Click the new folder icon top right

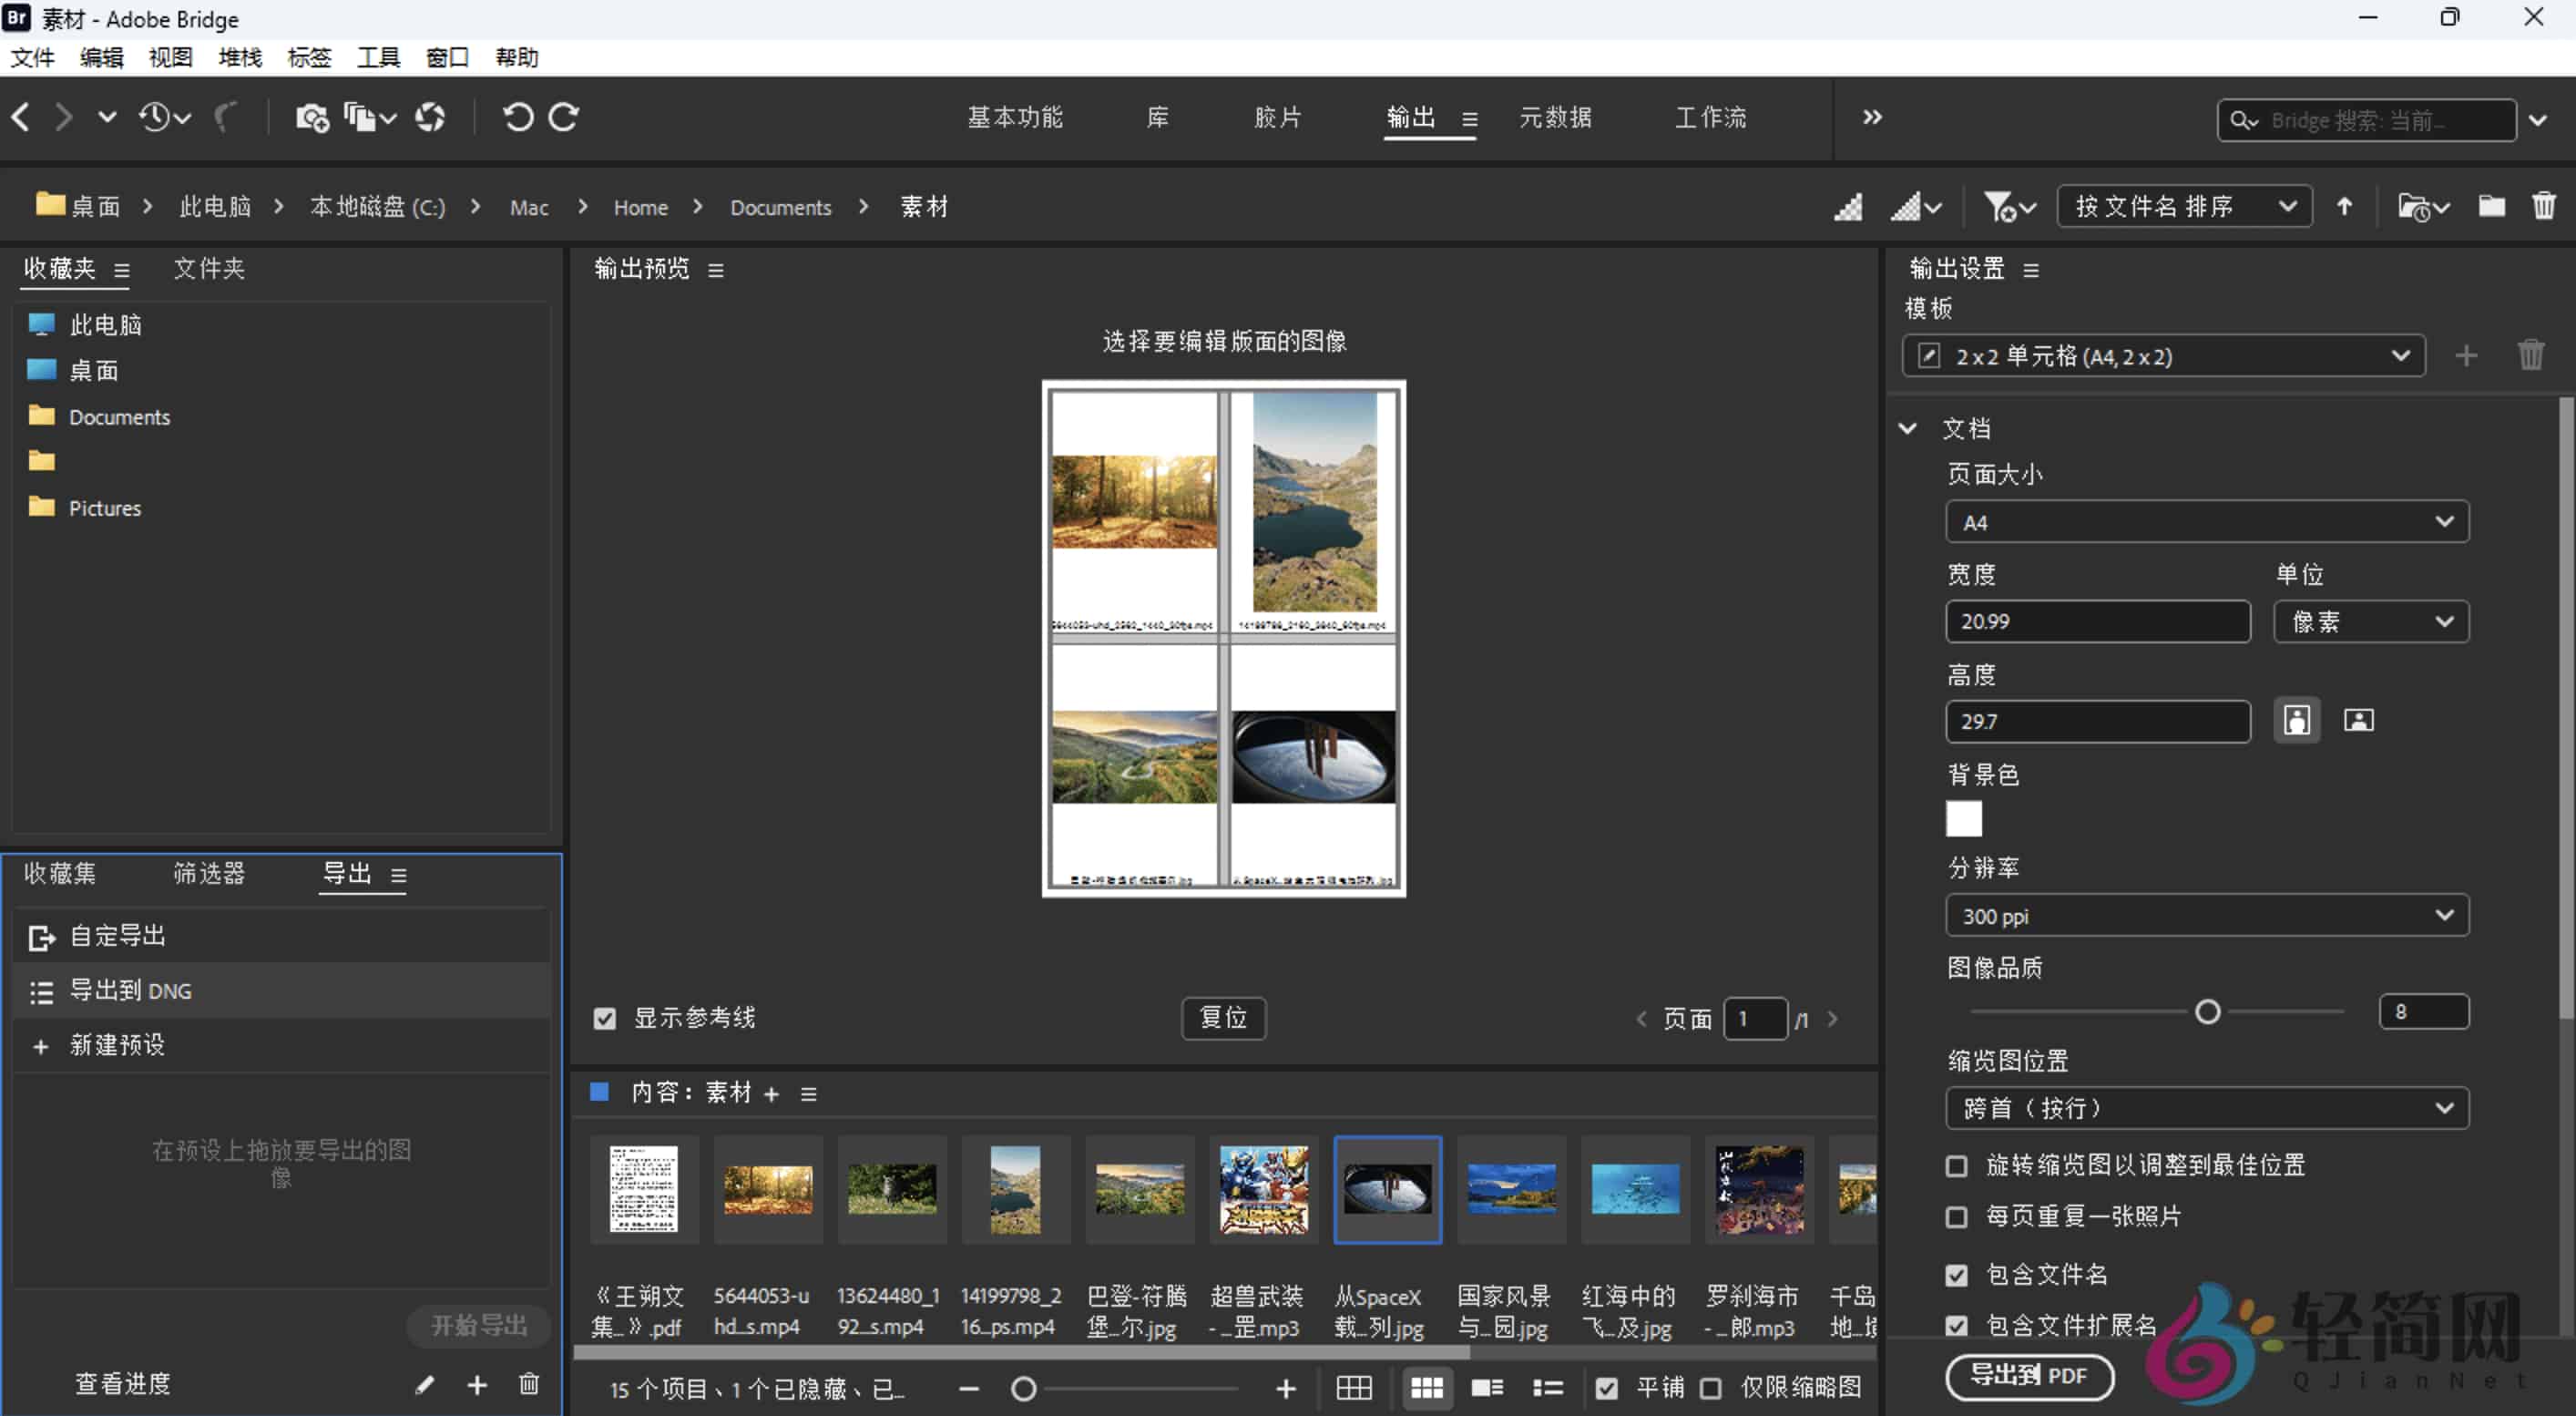2491,205
